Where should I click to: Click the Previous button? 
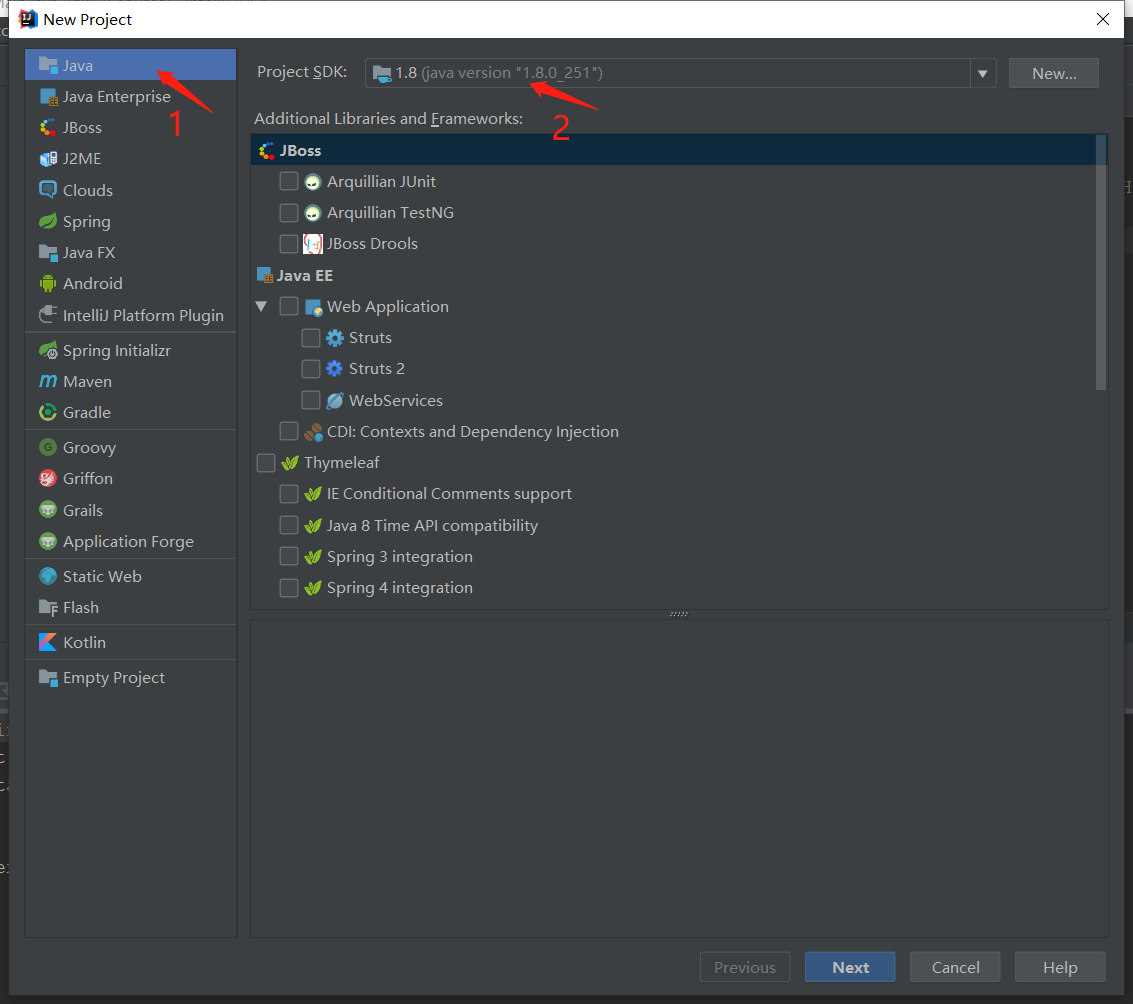[x=745, y=967]
